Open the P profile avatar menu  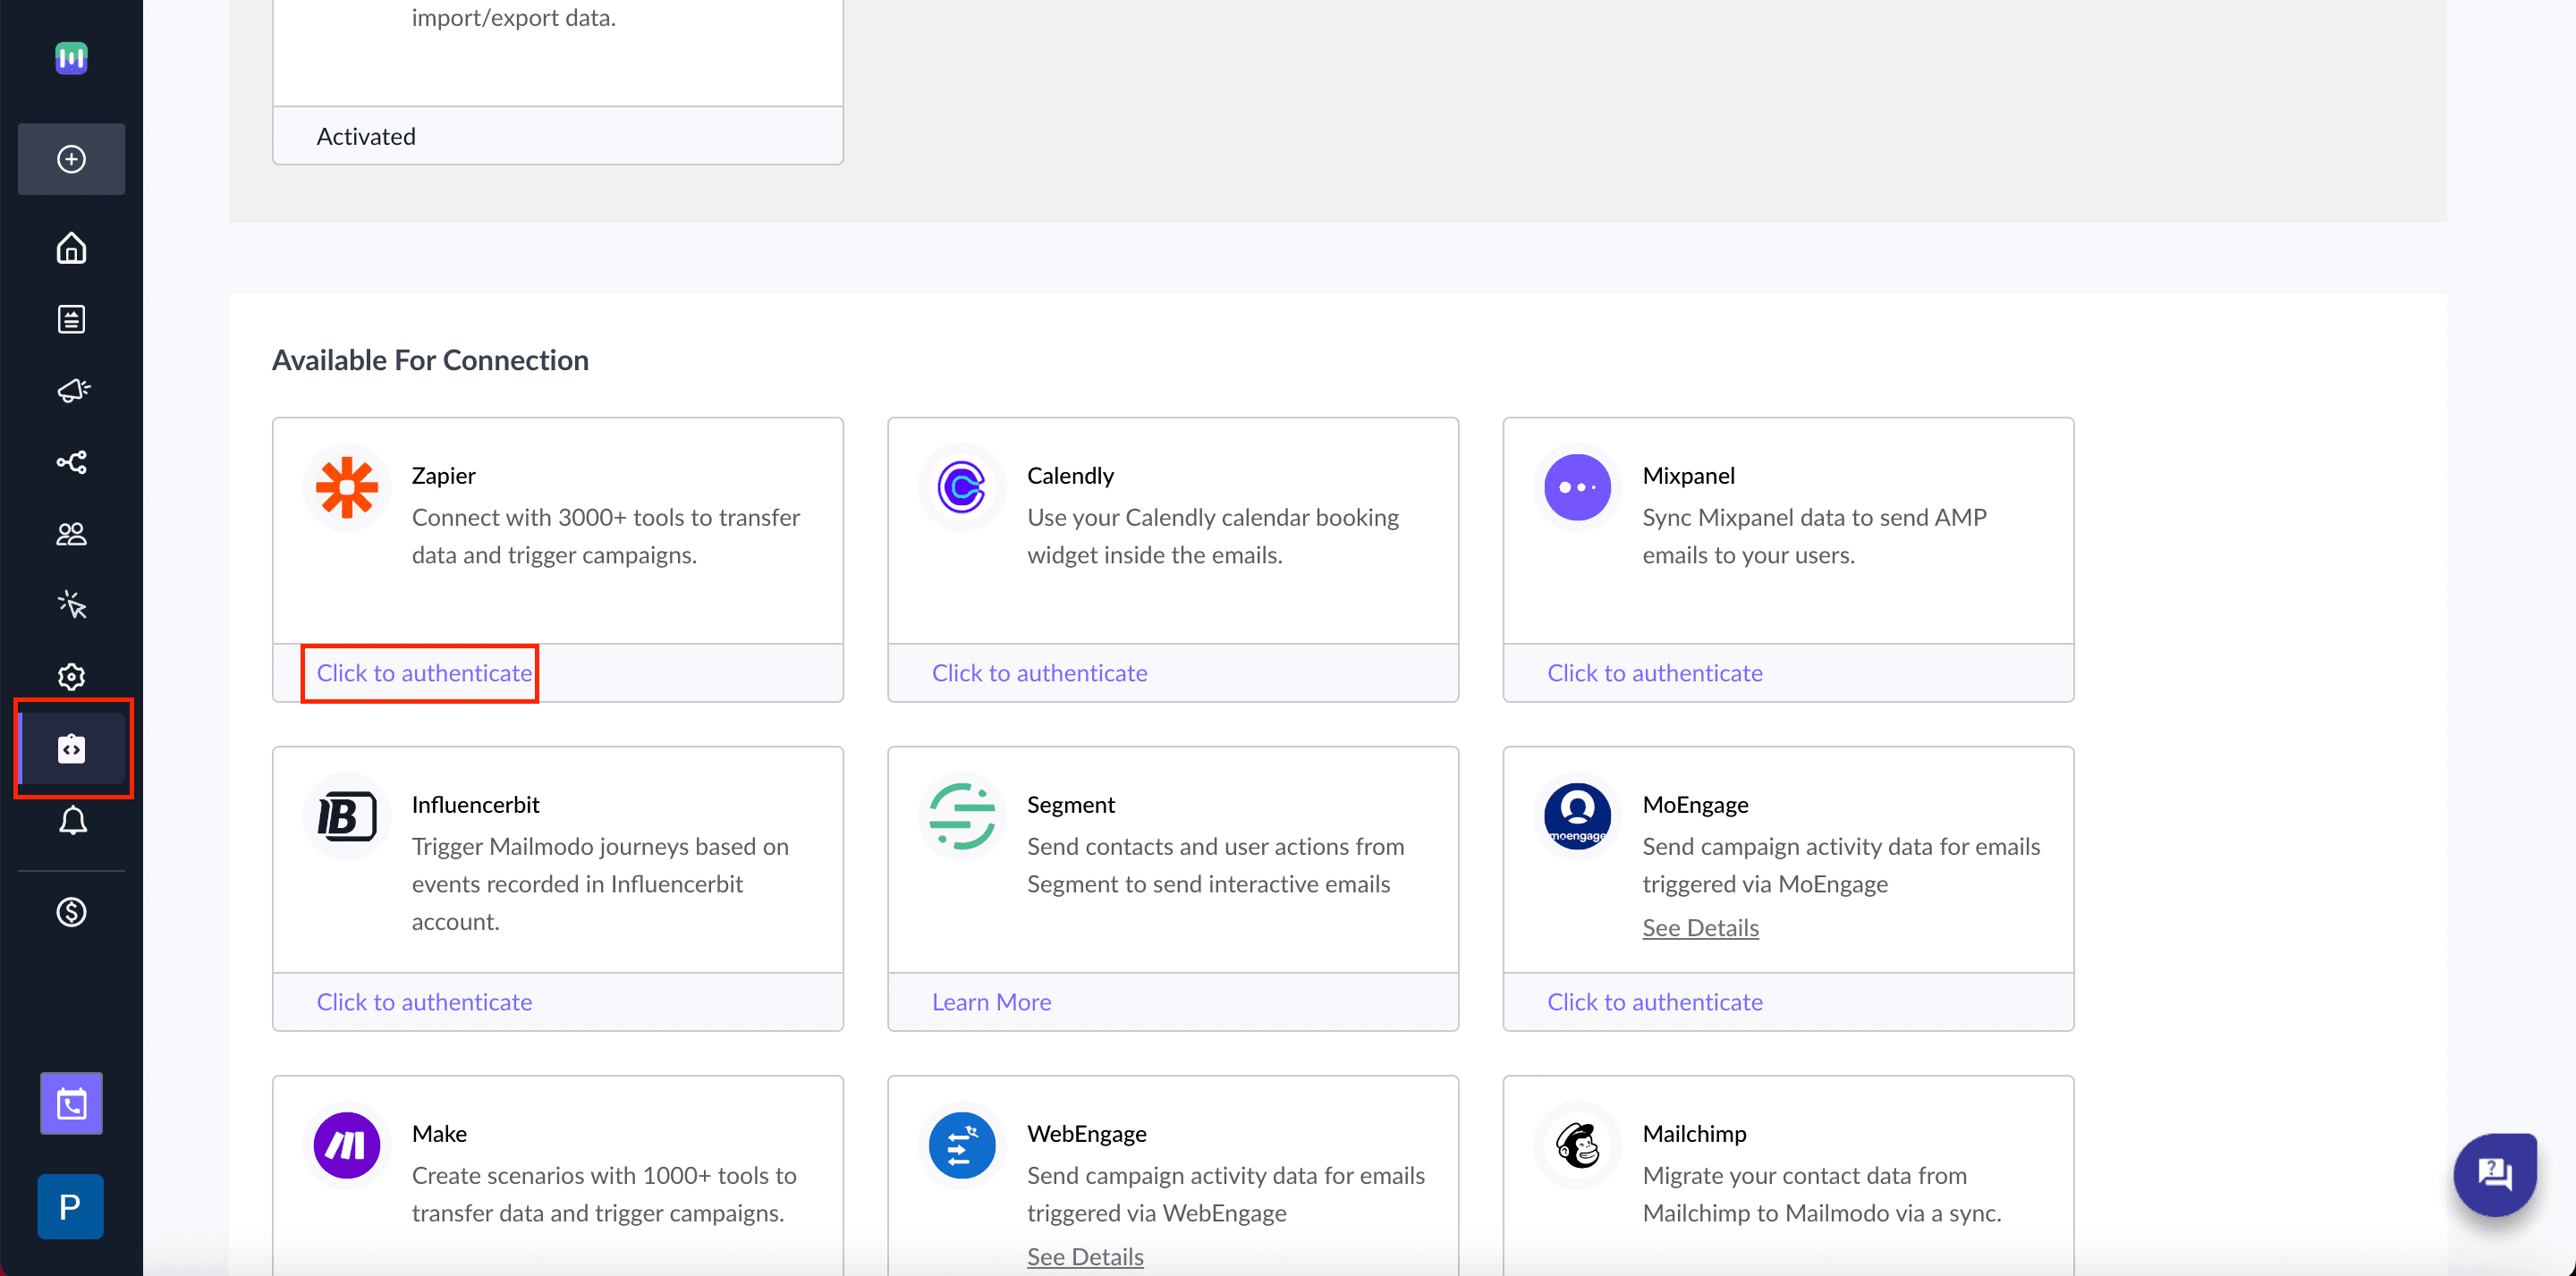(70, 1206)
